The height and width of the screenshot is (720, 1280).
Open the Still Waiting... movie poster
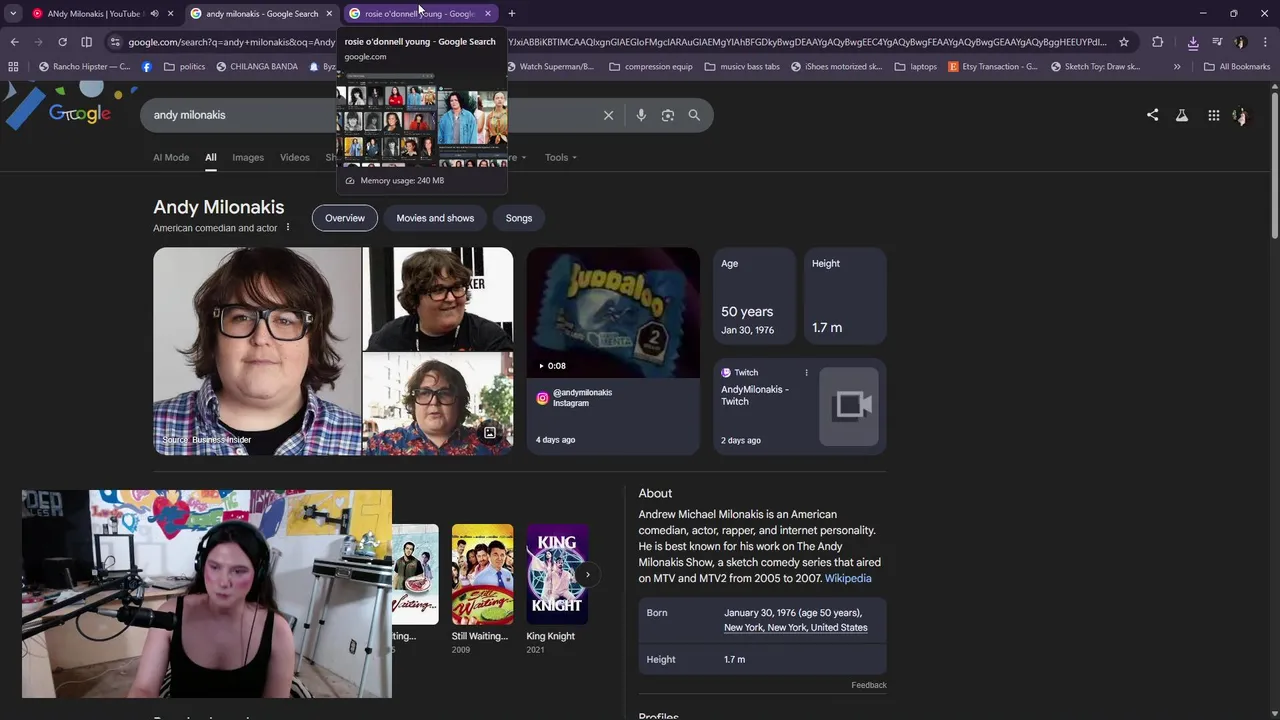point(482,574)
